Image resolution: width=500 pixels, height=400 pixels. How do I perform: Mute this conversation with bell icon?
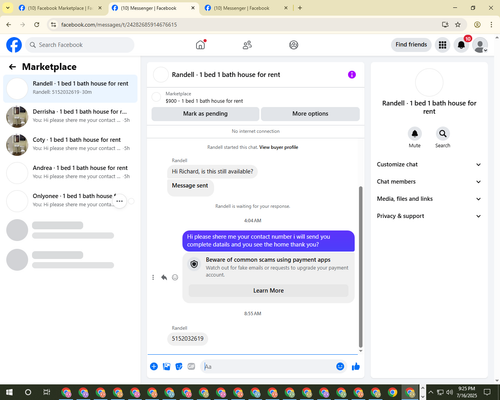coord(415,134)
